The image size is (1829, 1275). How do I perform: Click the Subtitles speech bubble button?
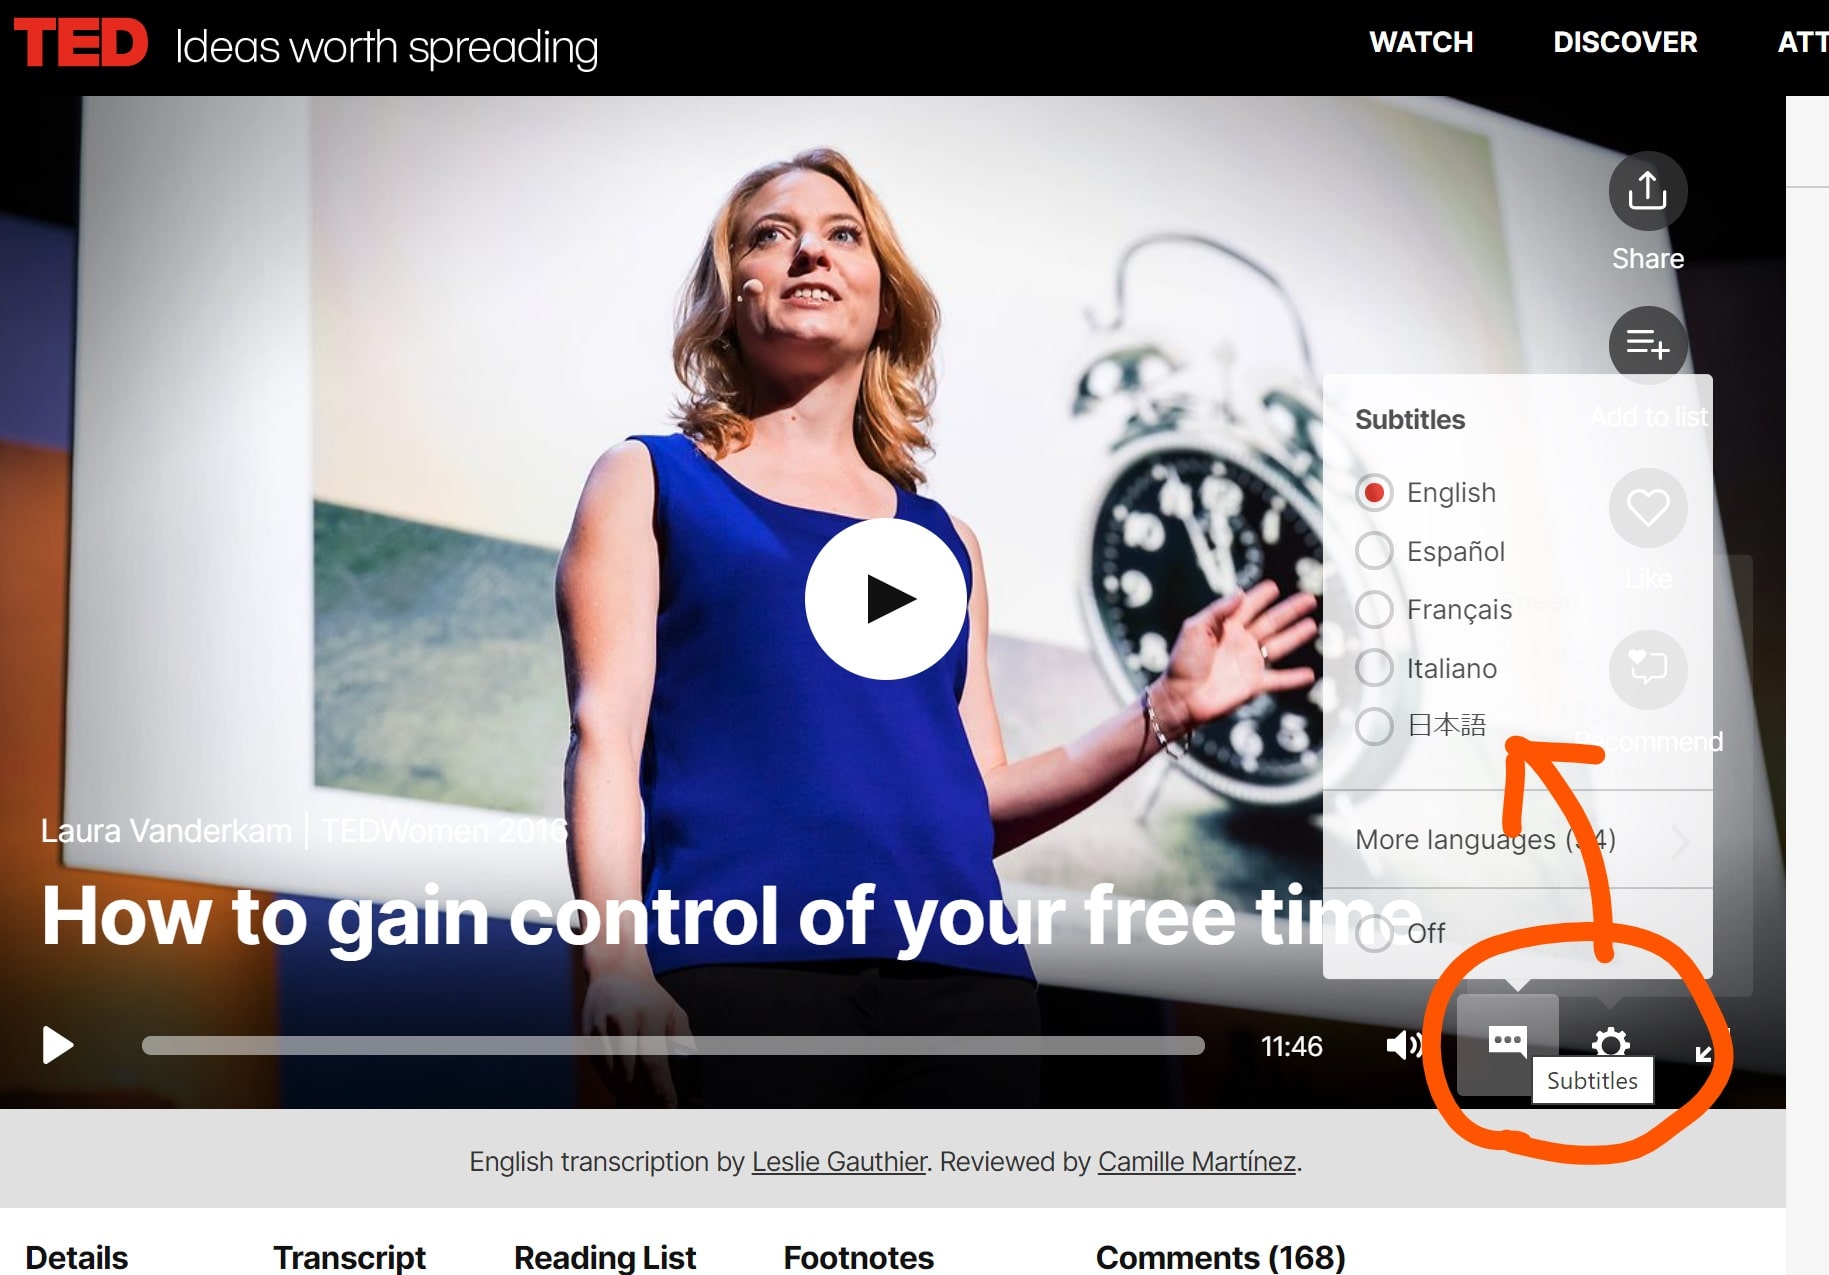click(x=1507, y=1043)
